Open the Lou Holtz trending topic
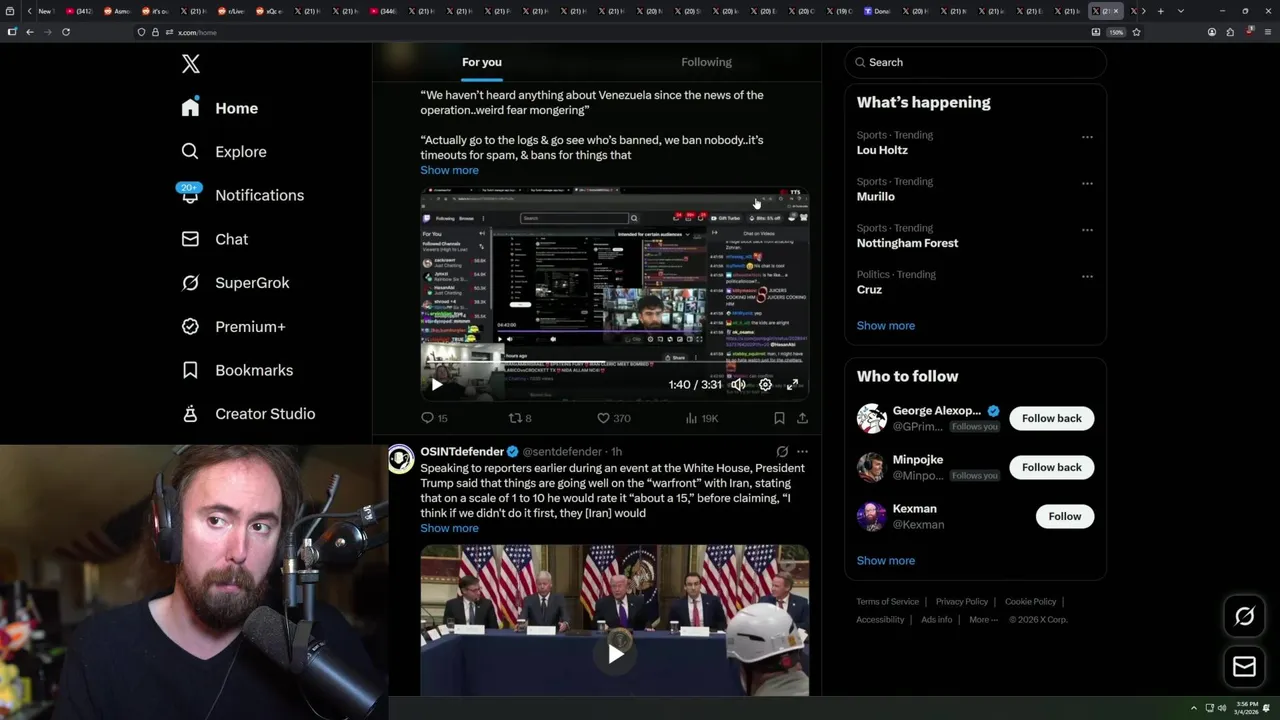Viewport: 1280px width, 720px height. [882, 150]
